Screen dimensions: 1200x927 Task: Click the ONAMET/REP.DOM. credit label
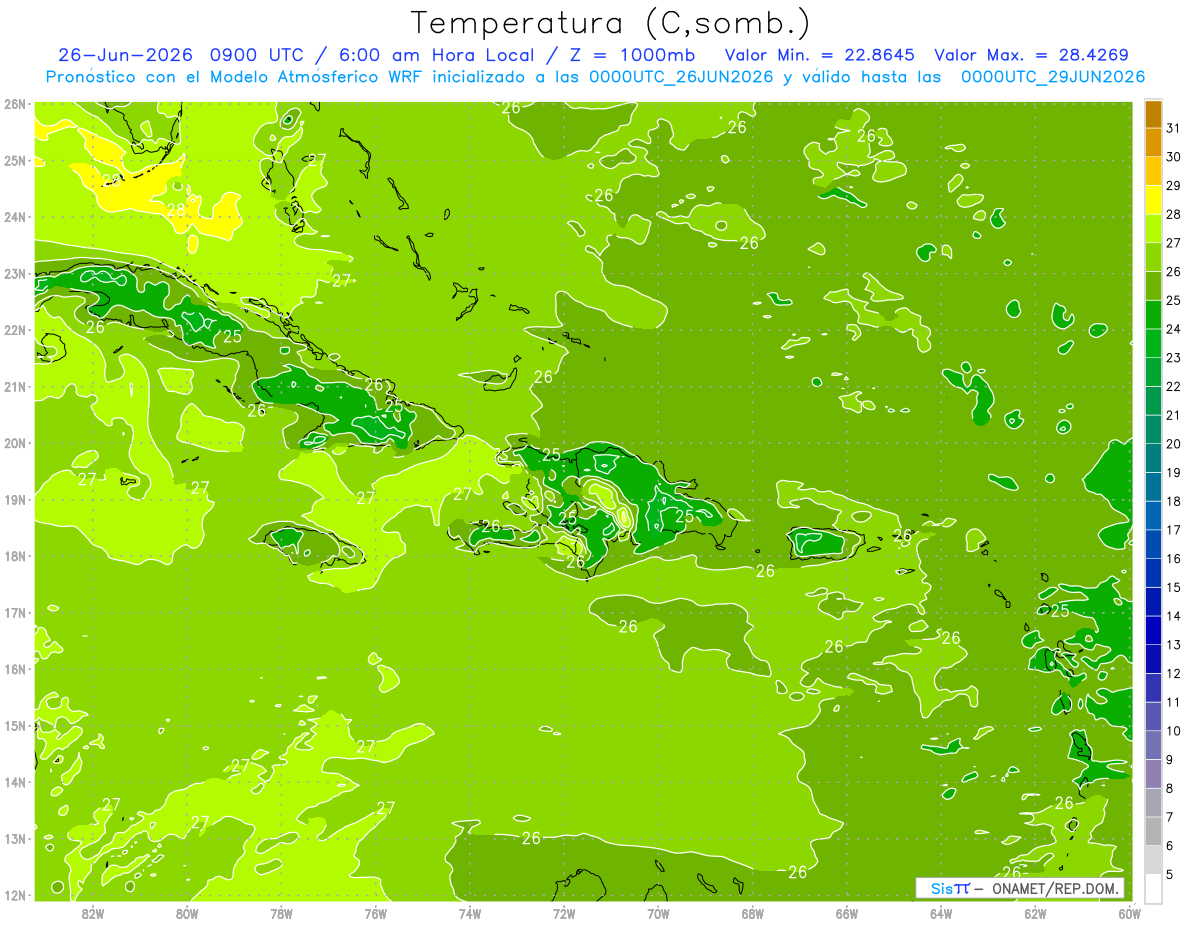tap(1055, 888)
